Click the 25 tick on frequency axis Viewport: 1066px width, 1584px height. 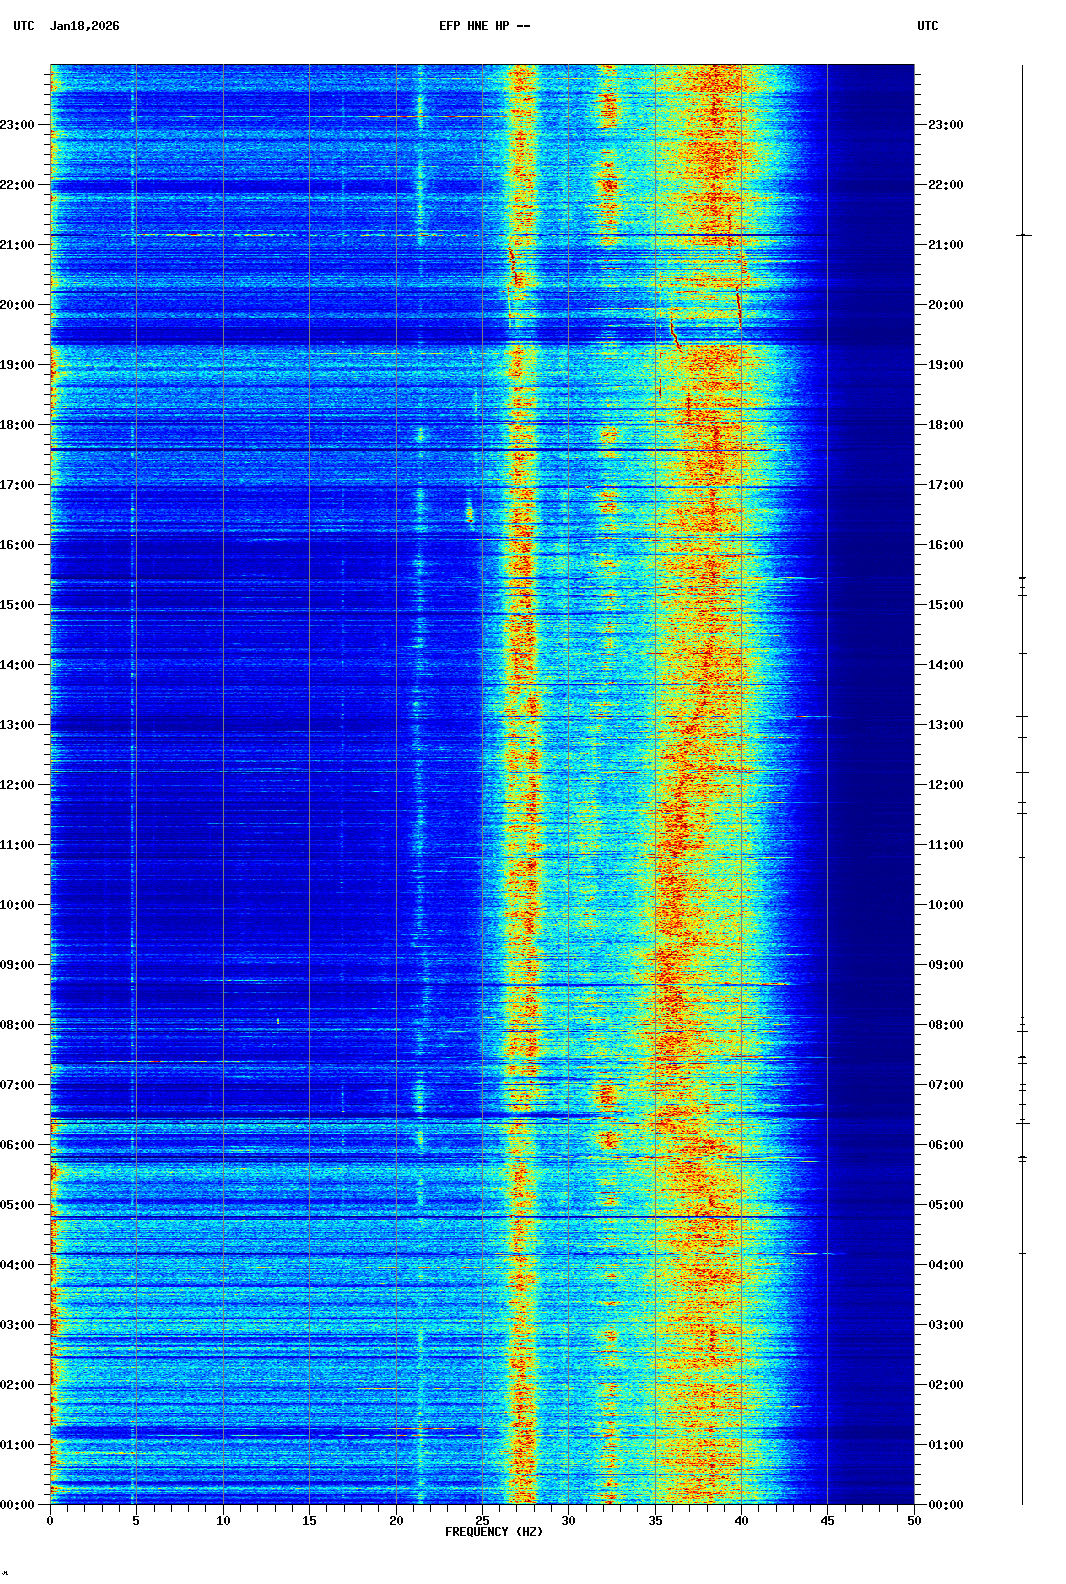pyautogui.click(x=482, y=1520)
